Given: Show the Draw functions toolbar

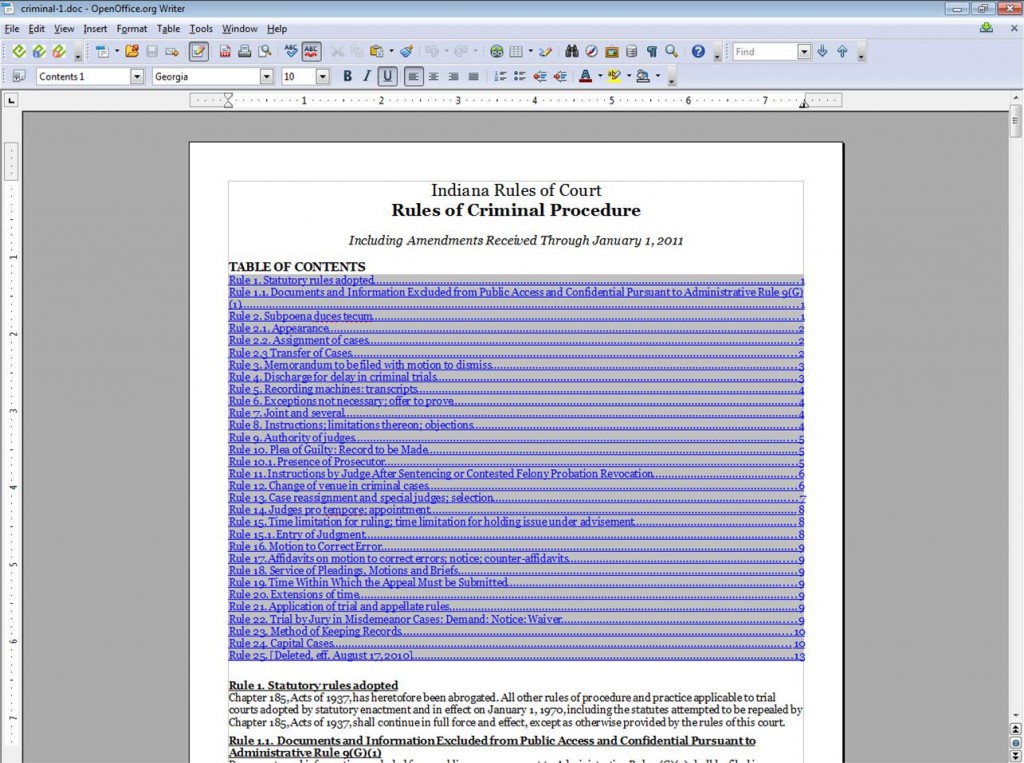Looking at the screenshot, I should [545, 52].
